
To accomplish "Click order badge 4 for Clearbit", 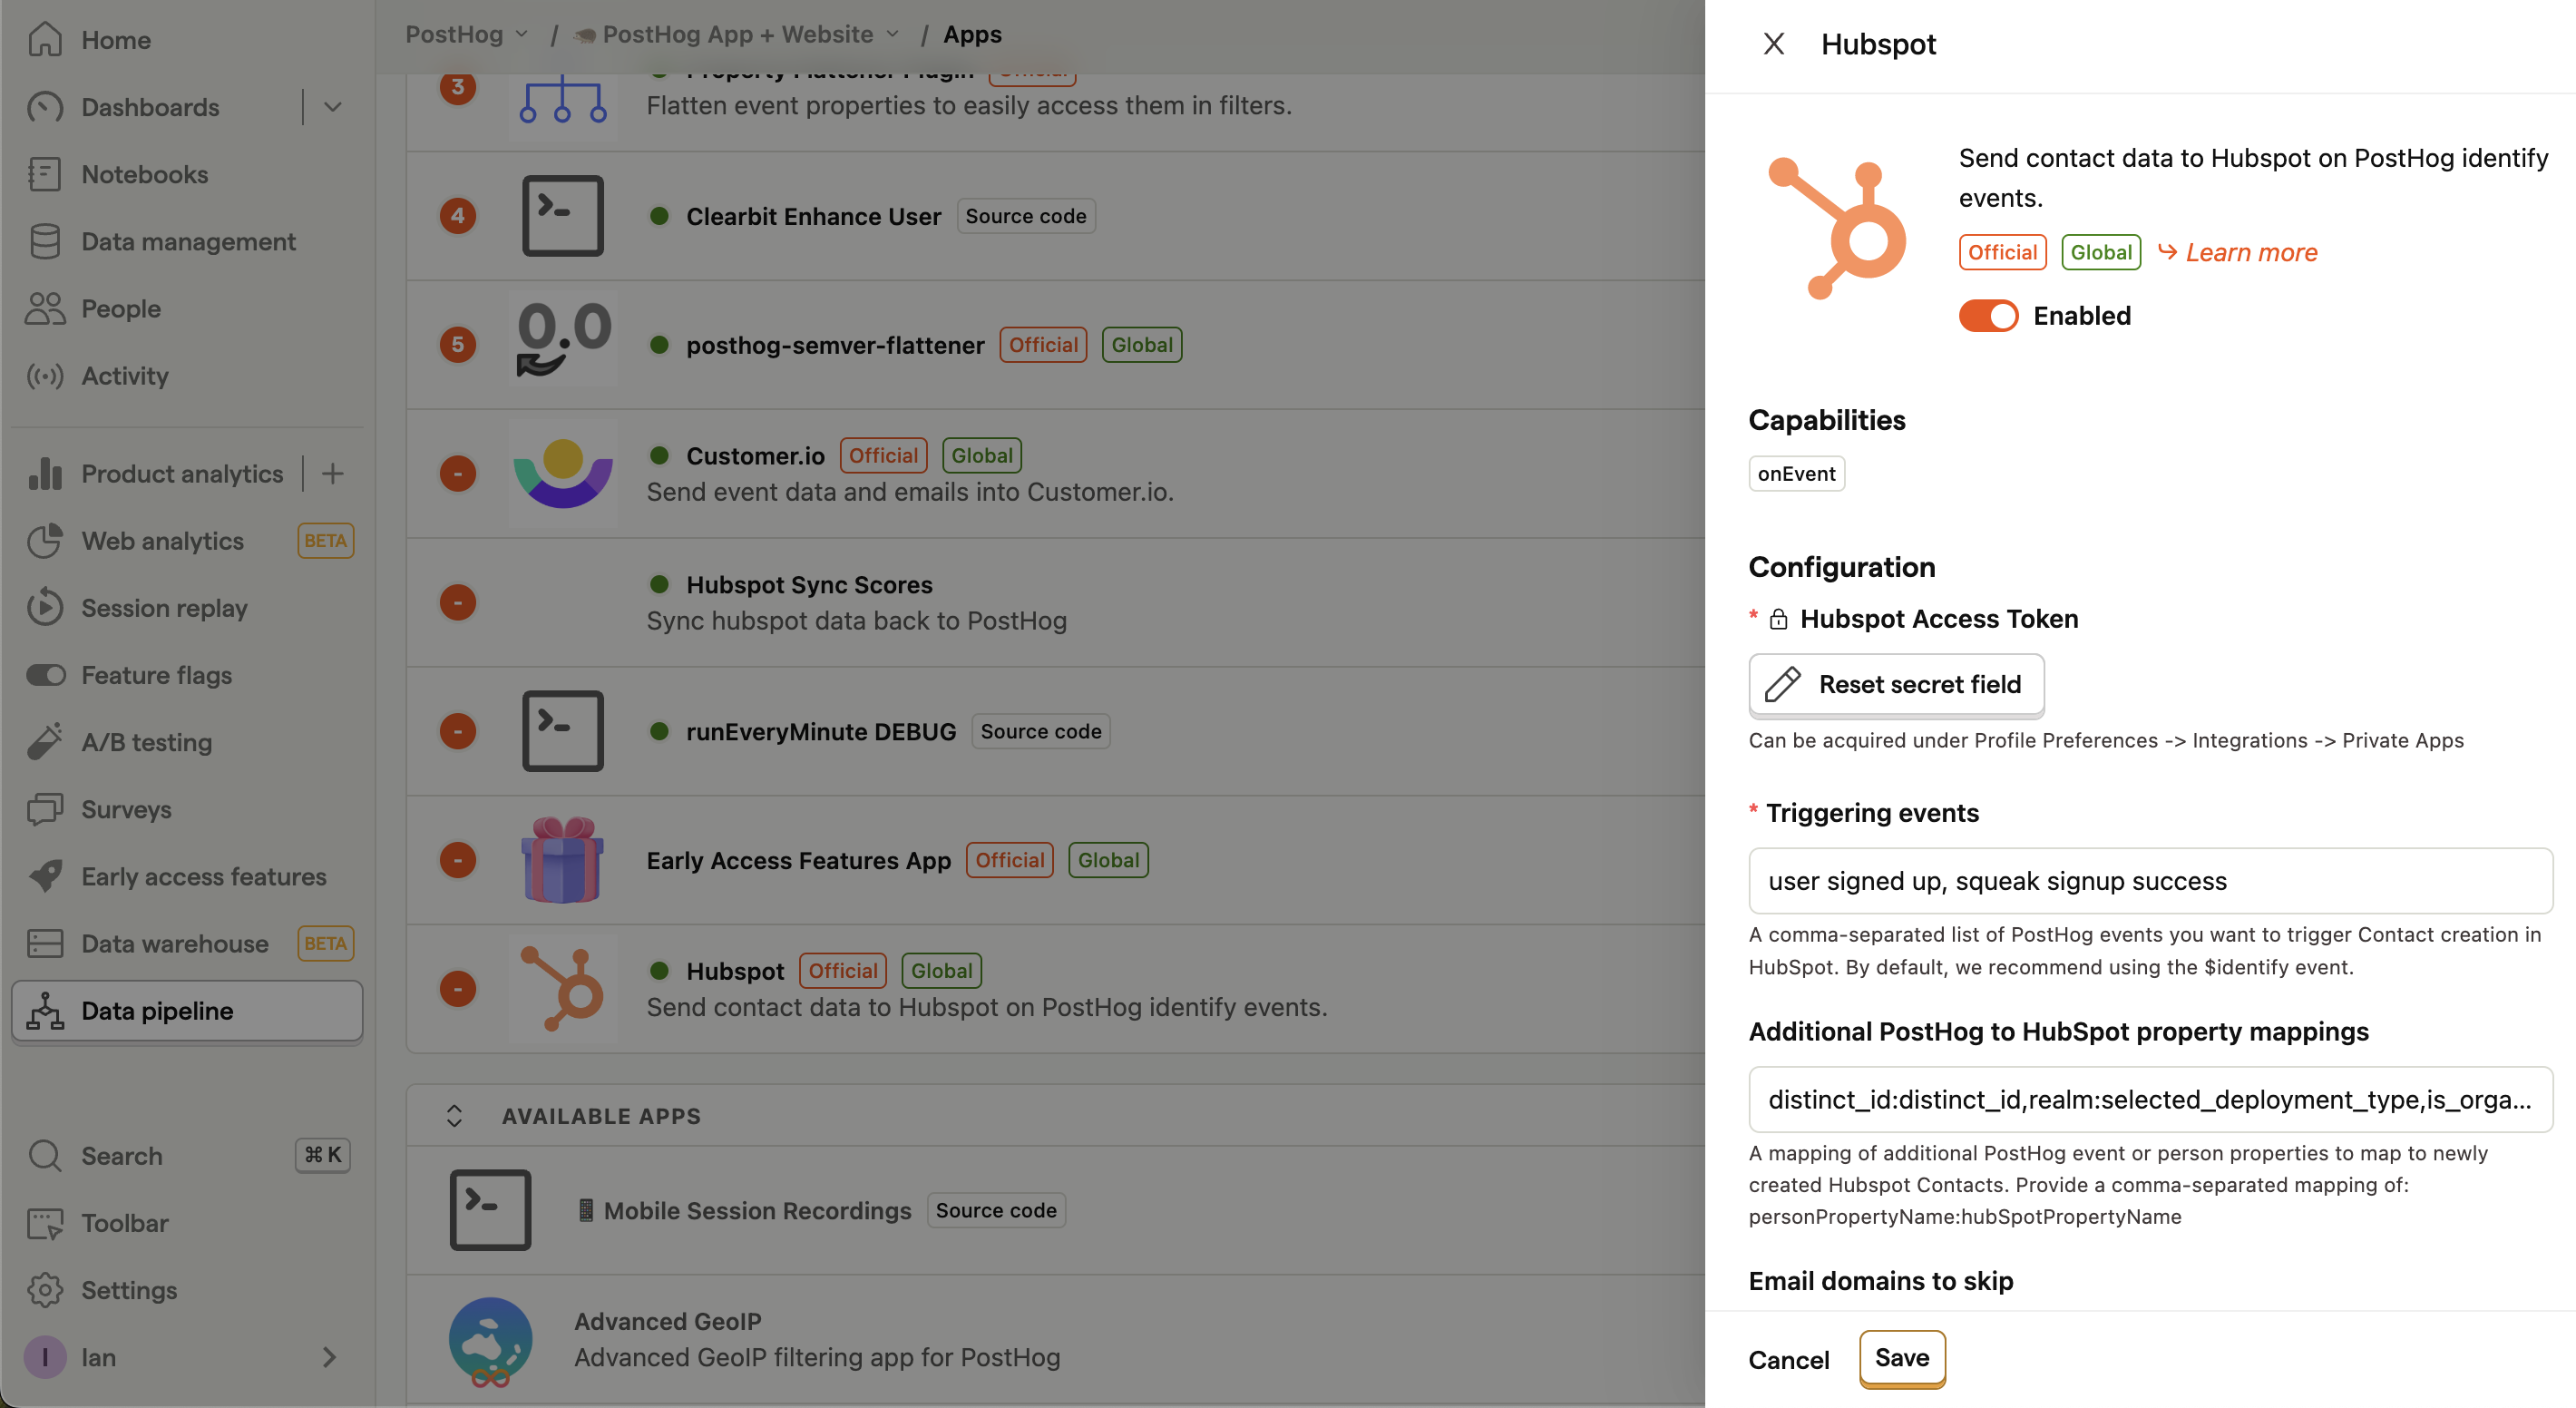I will [x=458, y=215].
